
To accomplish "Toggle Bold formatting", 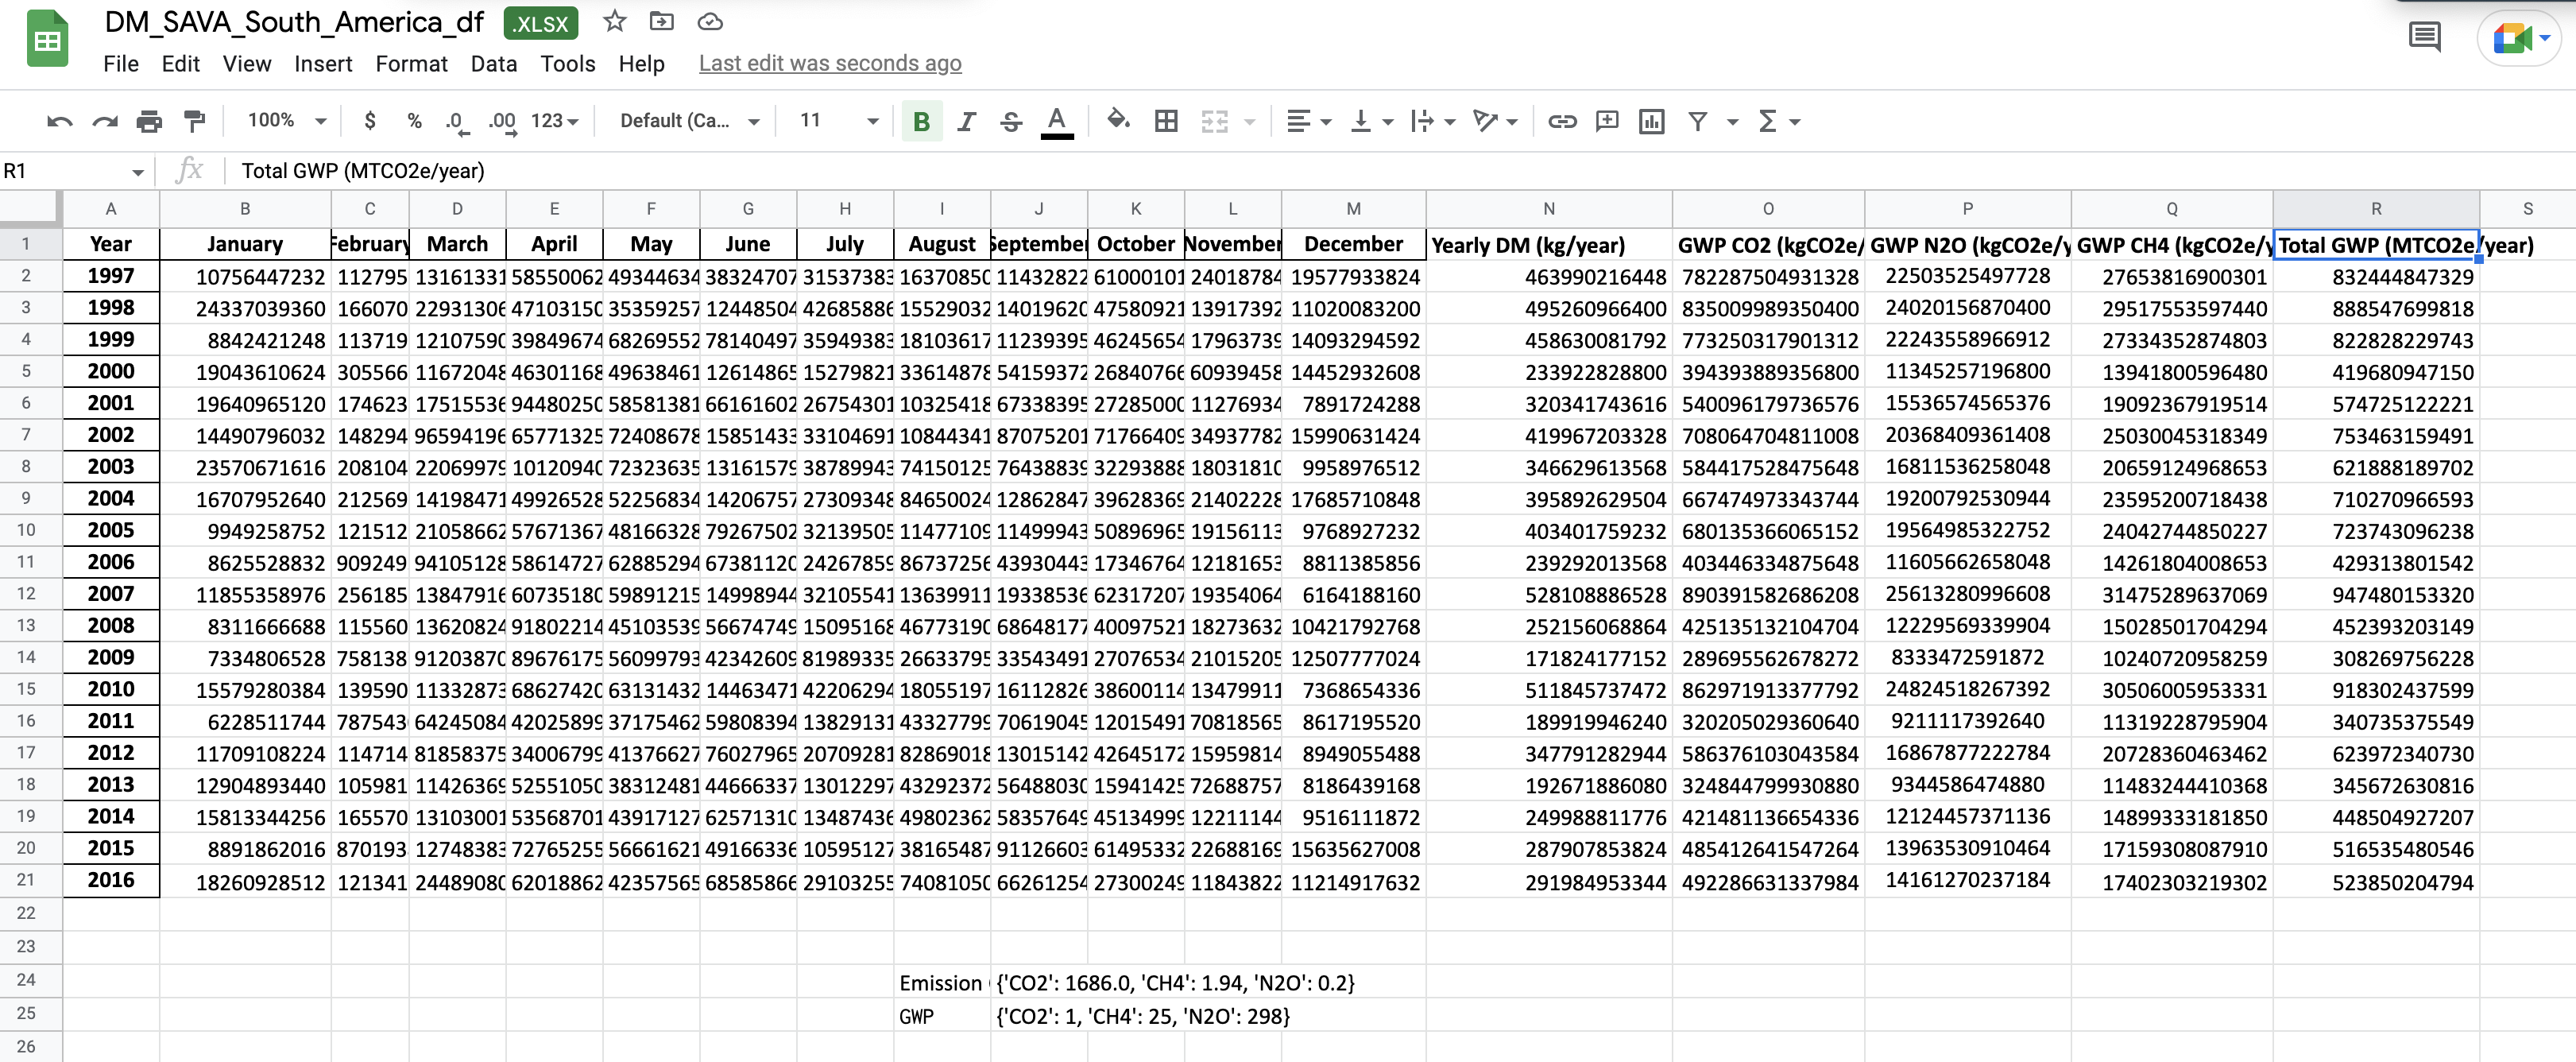I will point(922,122).
